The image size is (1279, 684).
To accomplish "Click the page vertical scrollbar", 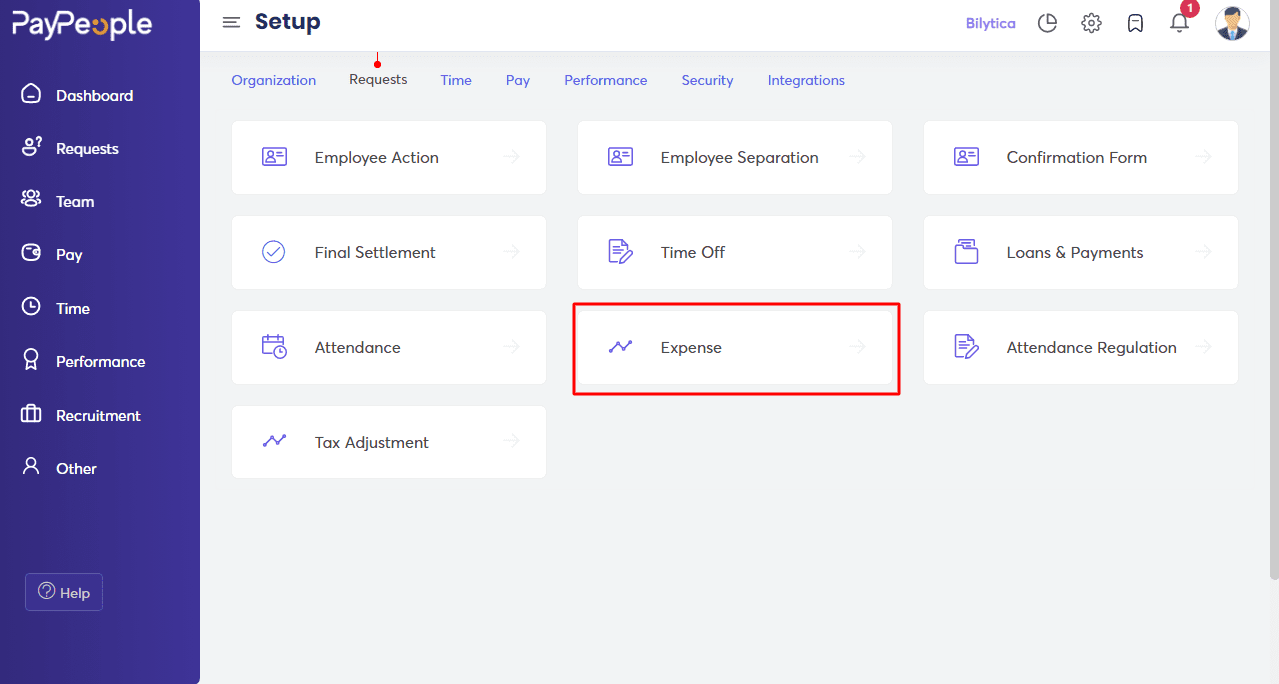I will click(x=1273, y=290).
